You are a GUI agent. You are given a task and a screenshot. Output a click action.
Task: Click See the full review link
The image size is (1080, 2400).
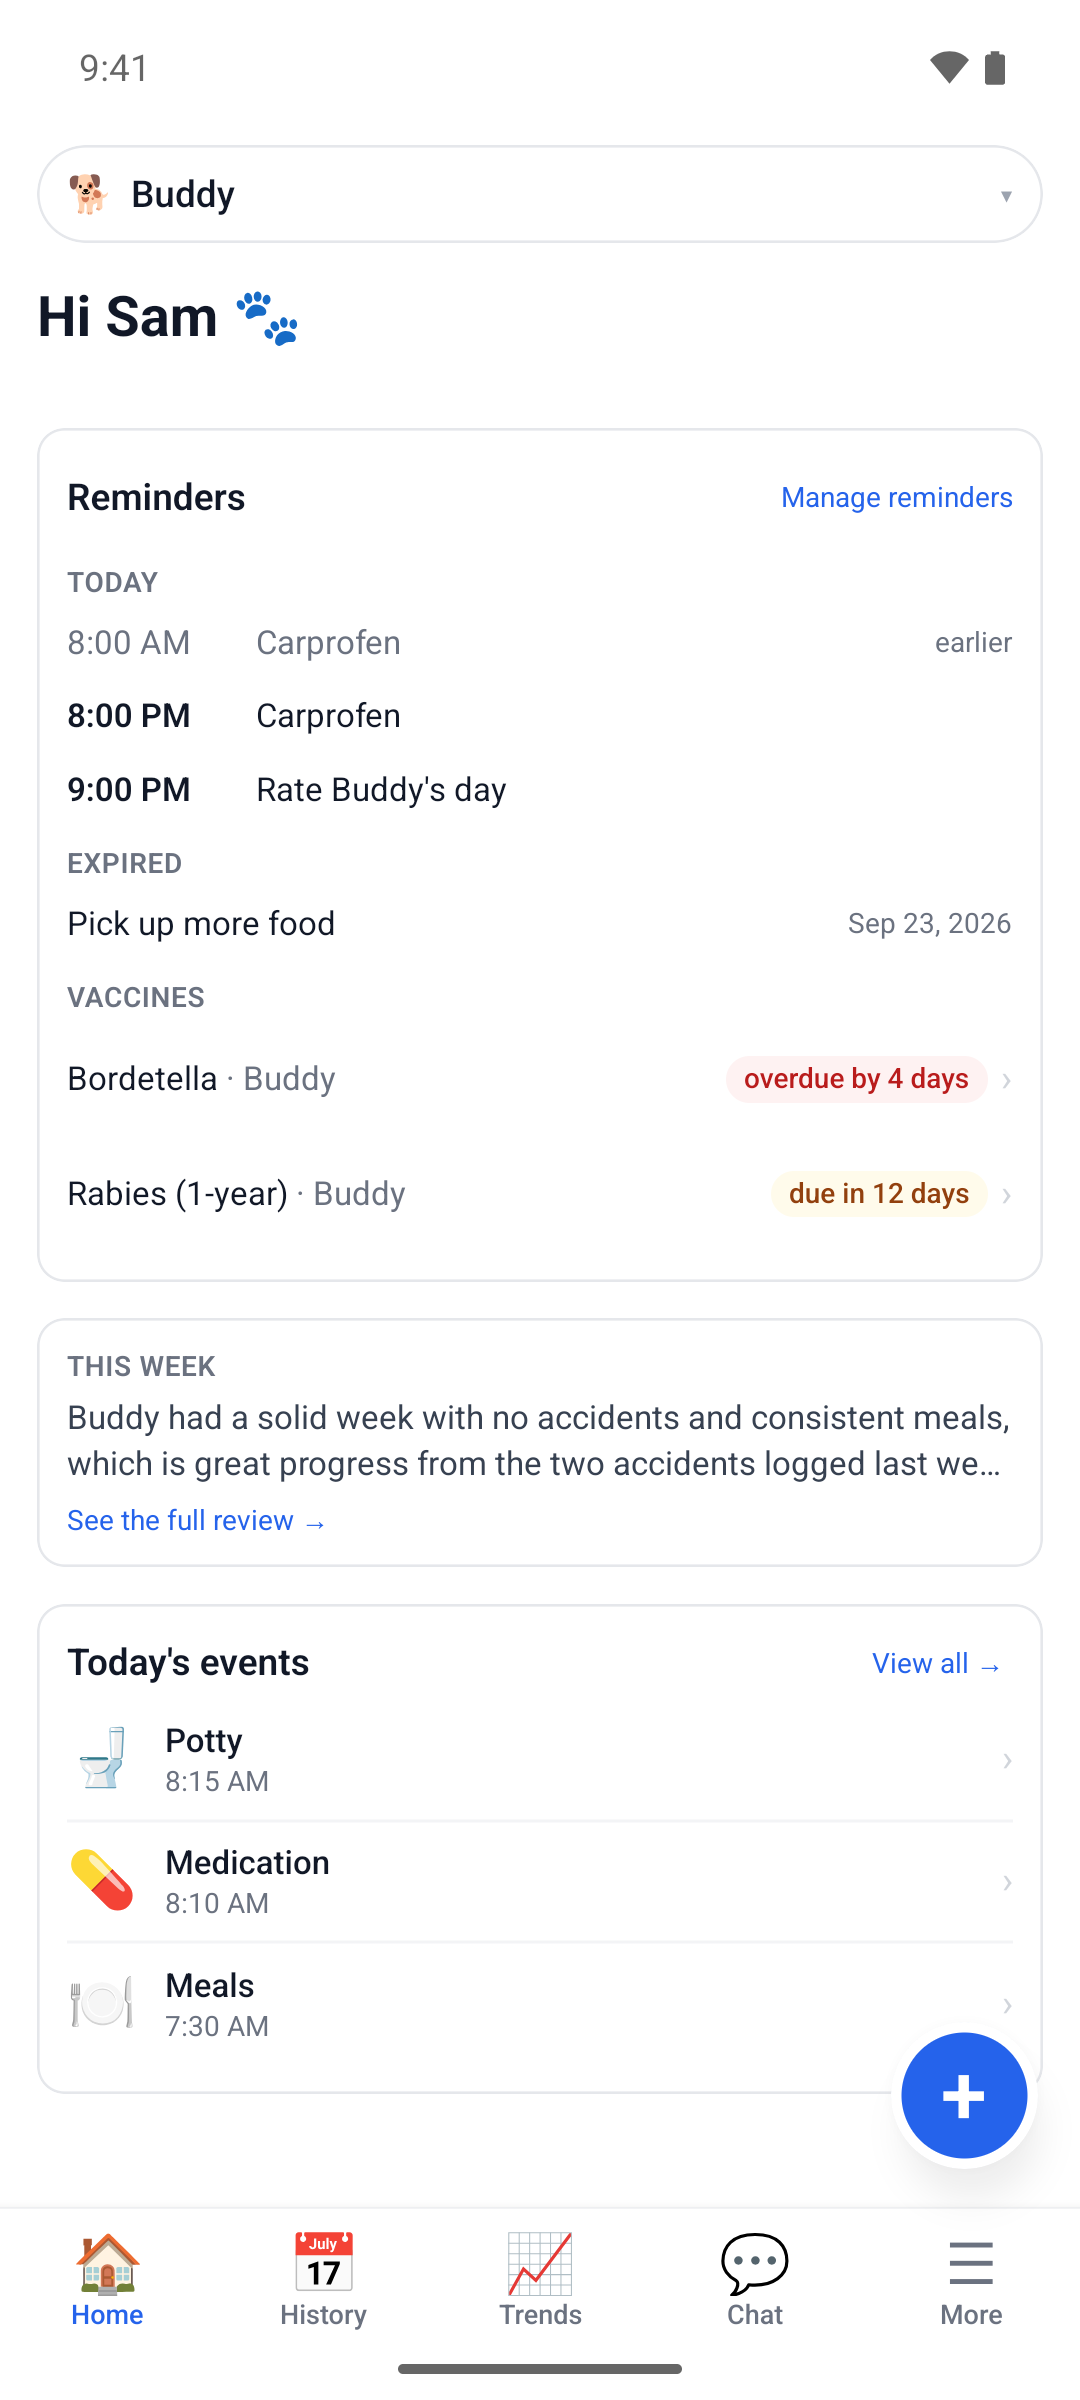197,1521
